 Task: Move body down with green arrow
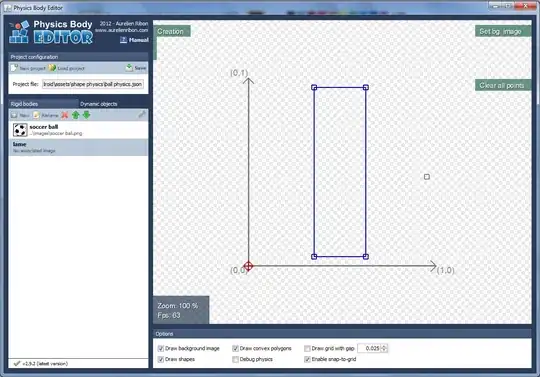point(86,115)
